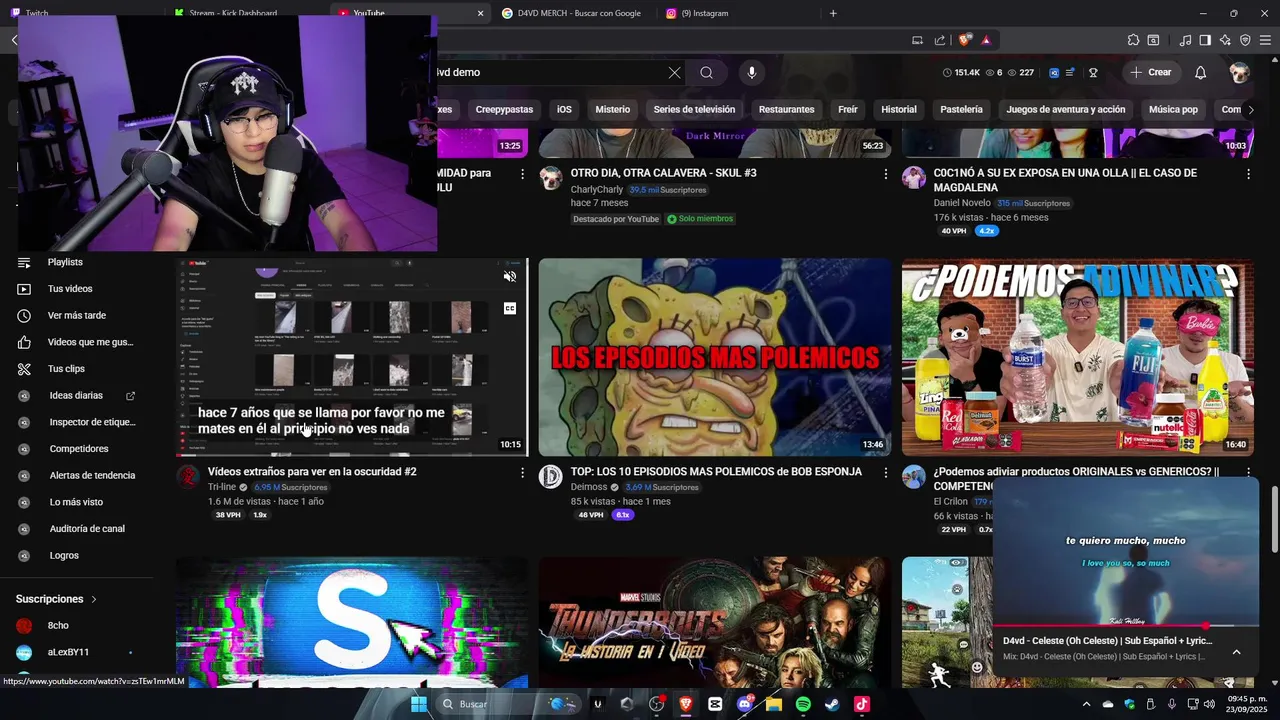The width and height of the screenshot is (1280, 720).
Task: Open the browser hamburger menu
Action: pyautogui.click(x=1265, y=40)
